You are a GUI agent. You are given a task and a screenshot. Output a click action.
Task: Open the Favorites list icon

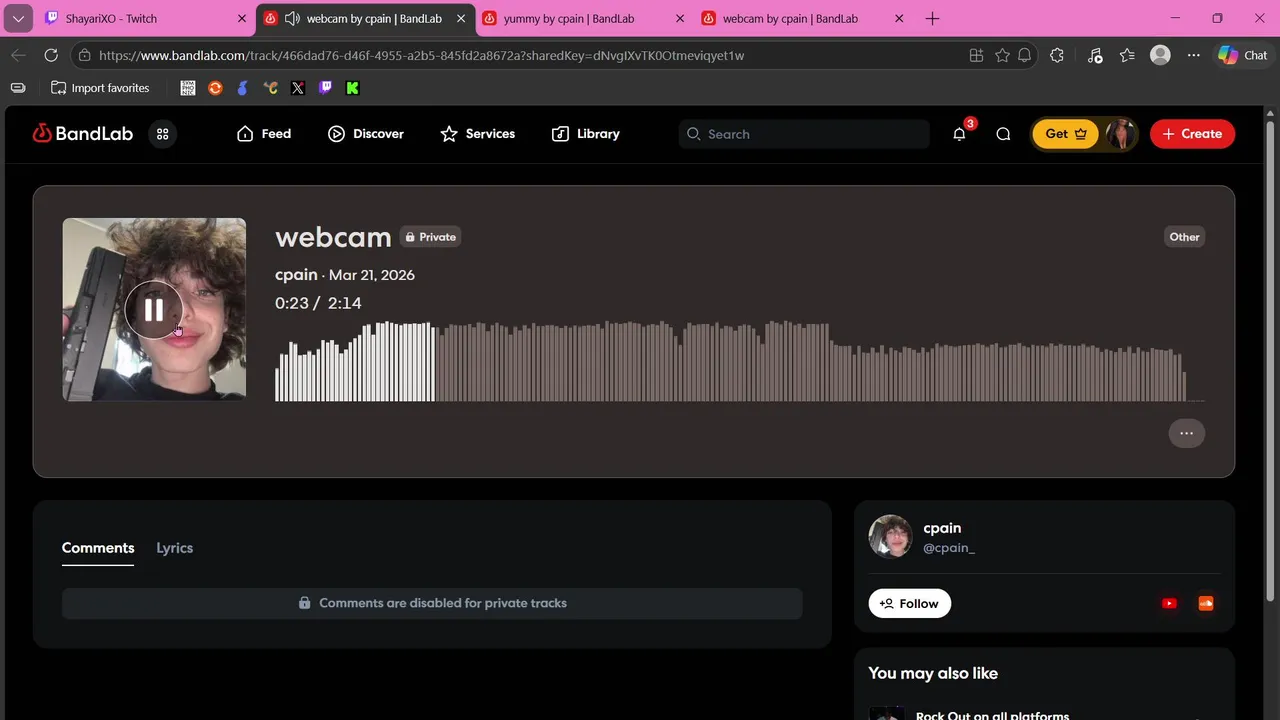pos(1127,55)
